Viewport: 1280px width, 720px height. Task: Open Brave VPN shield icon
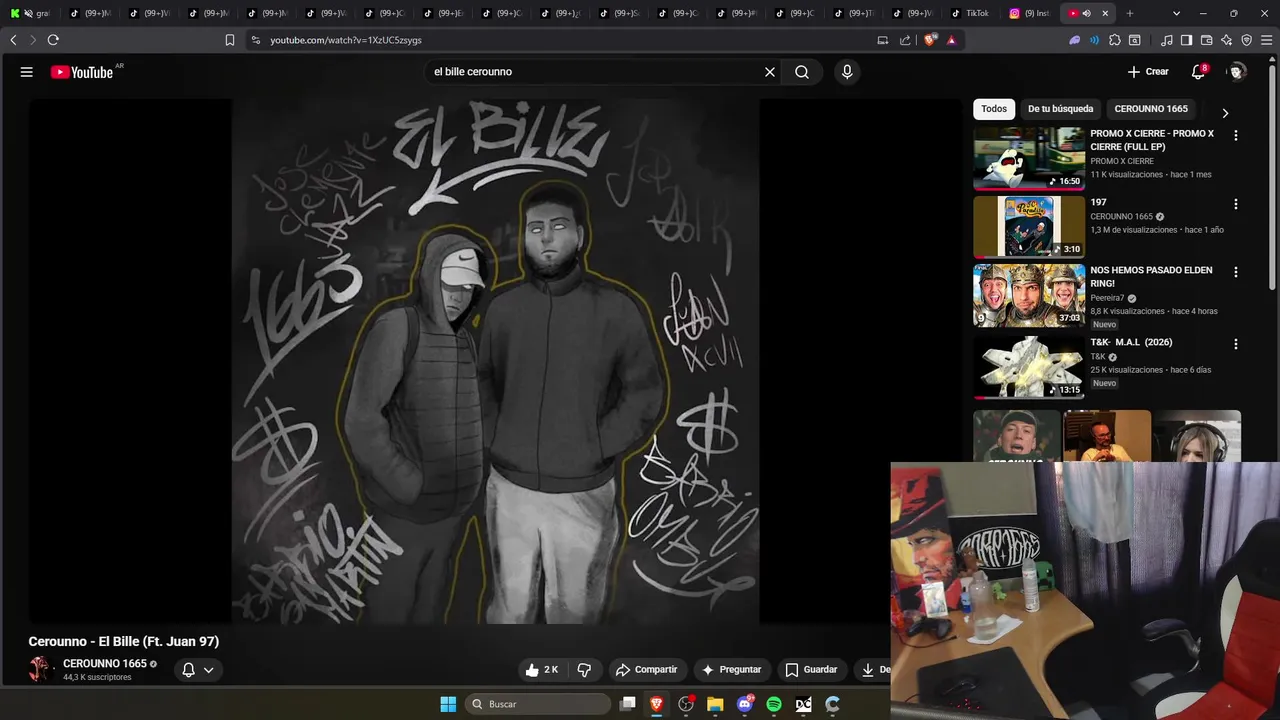[x=1246, y=40]
